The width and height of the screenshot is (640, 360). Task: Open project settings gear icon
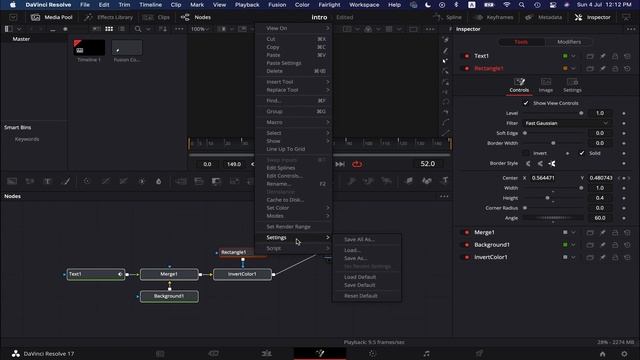[624, 354]
